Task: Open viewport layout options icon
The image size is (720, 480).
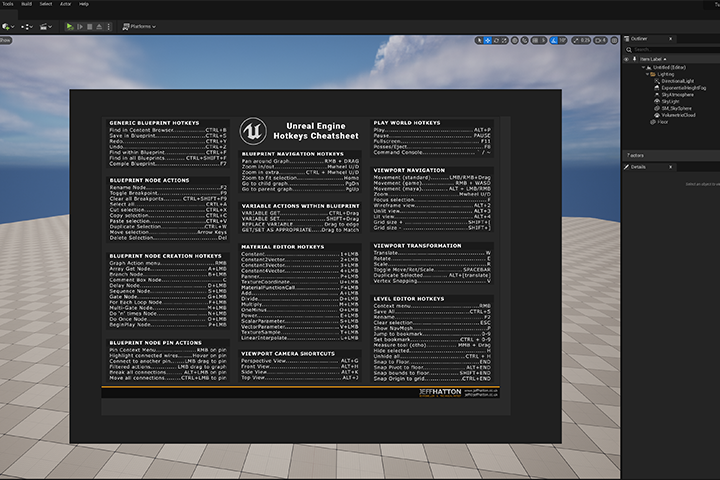Action: (x=614, y=40)
